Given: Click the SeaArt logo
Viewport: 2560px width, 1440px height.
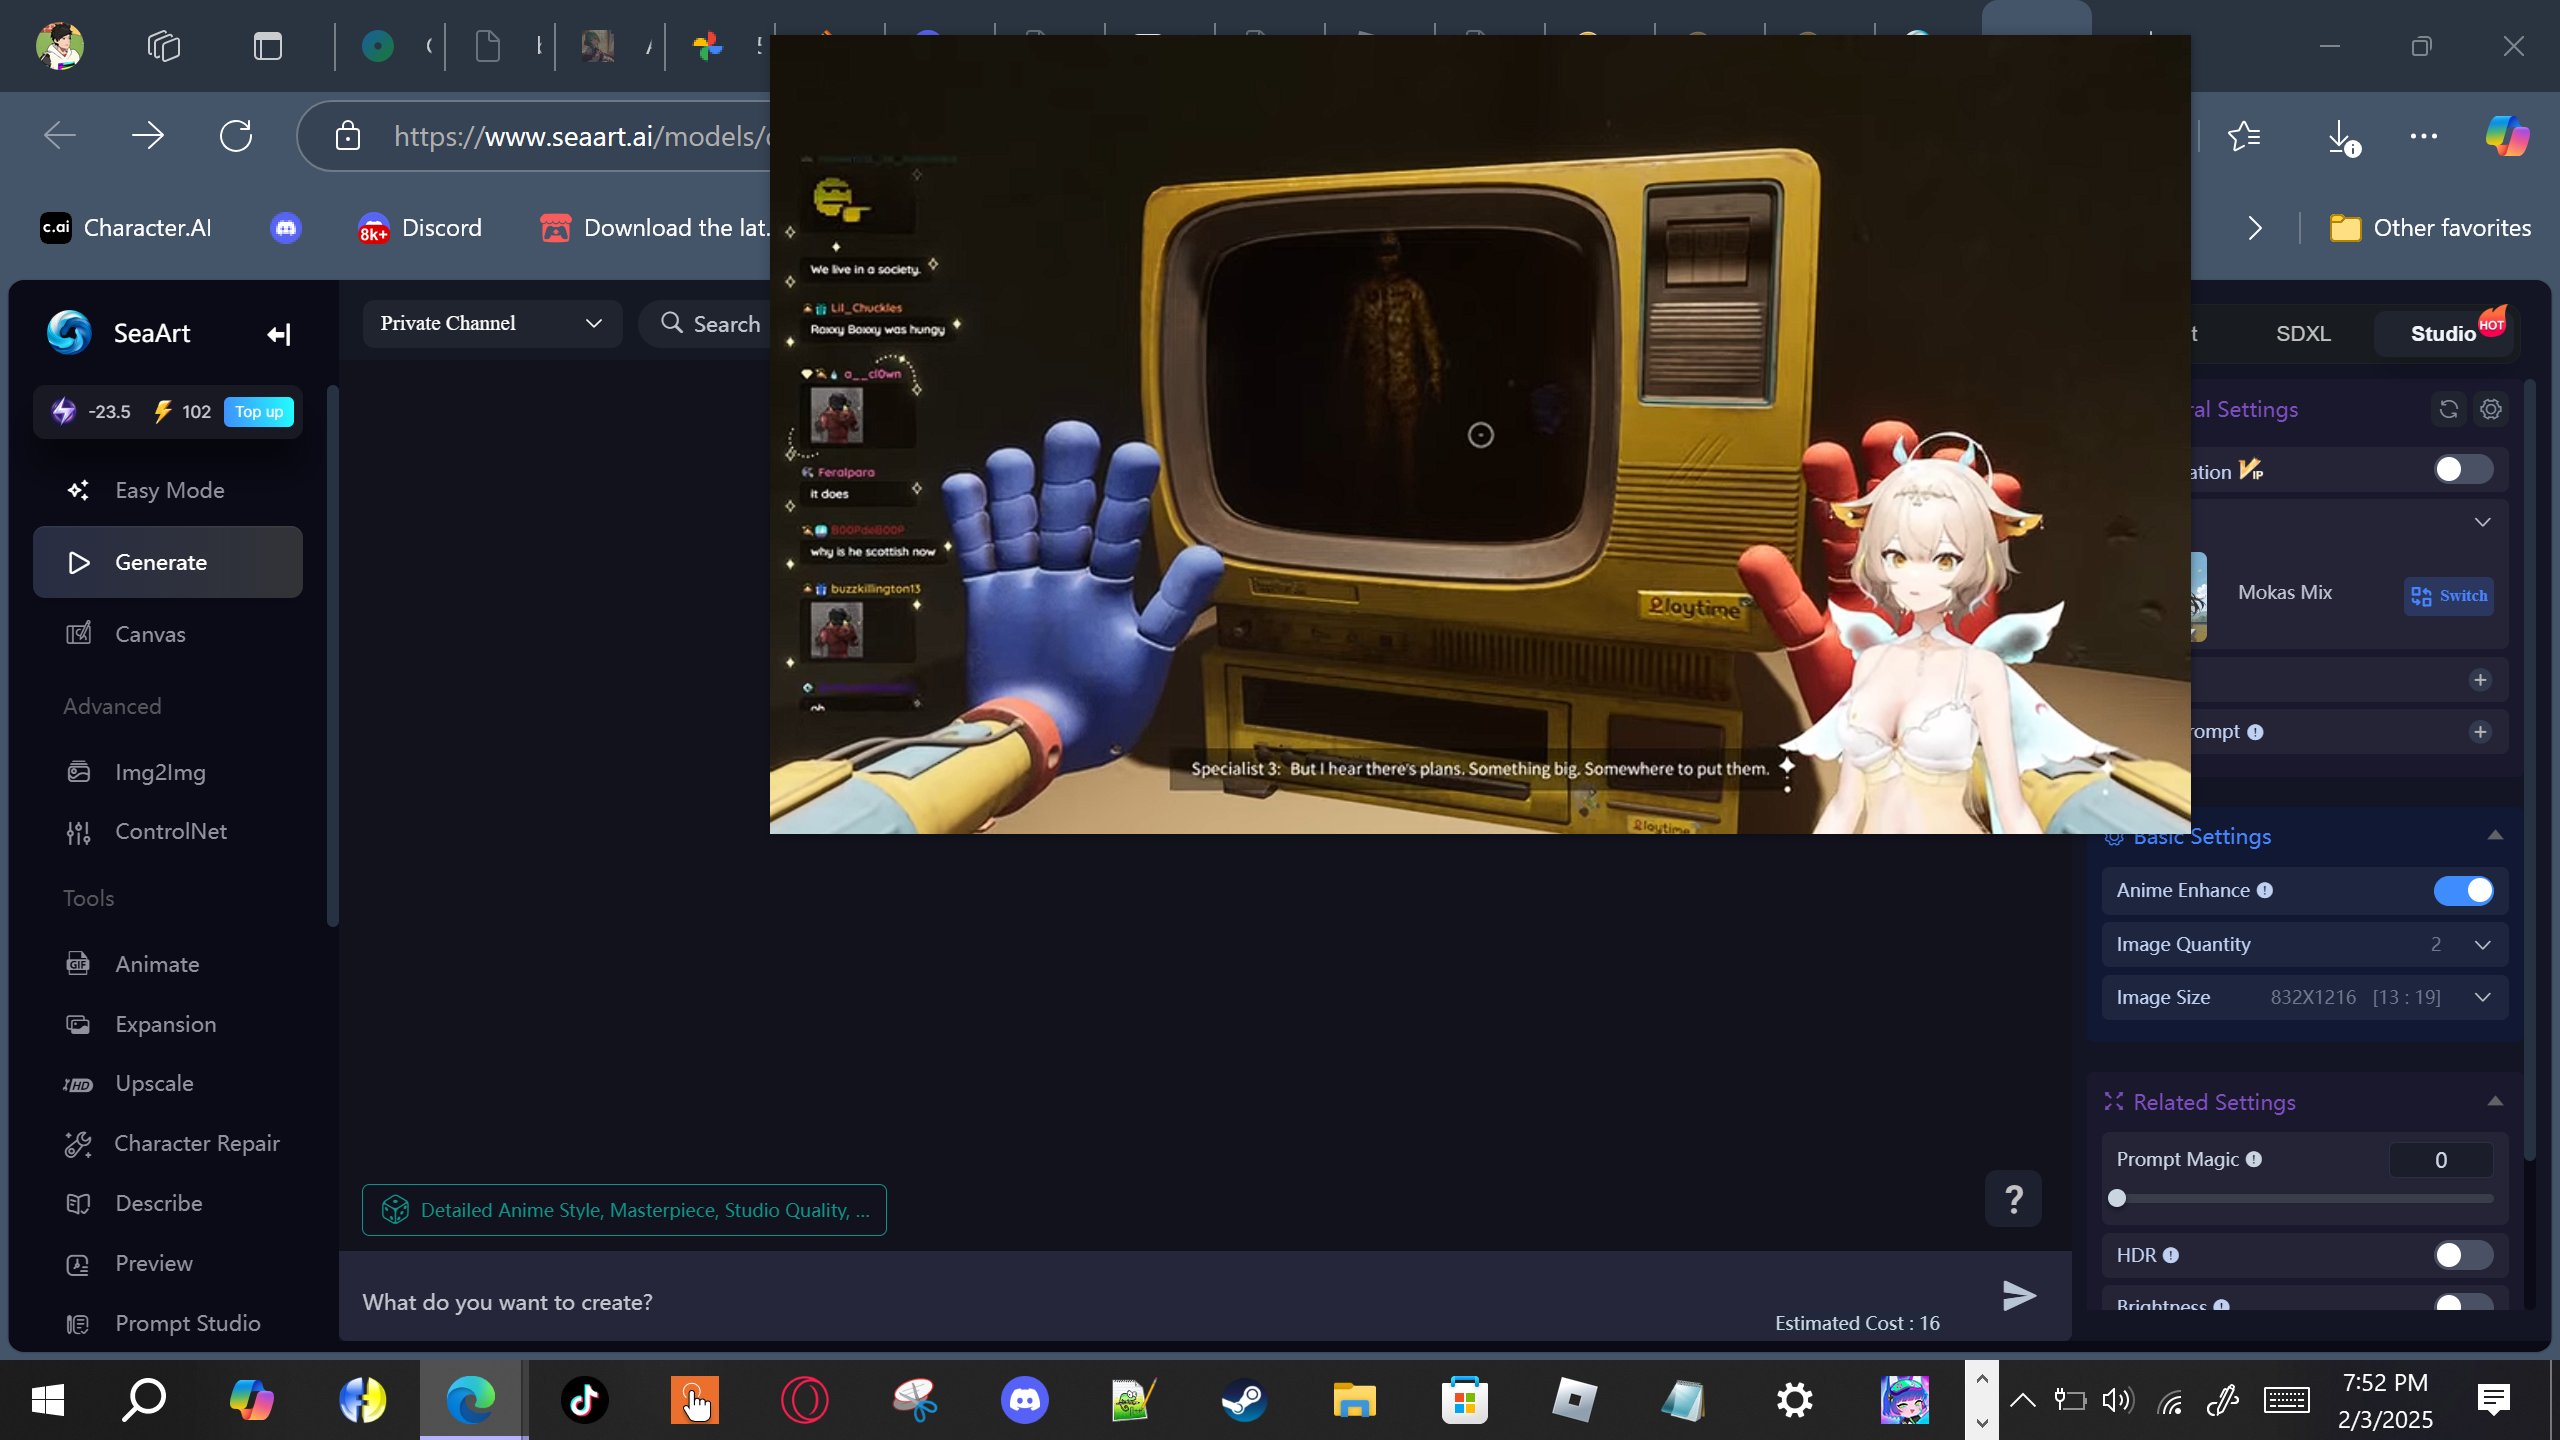Looking at the screenshot, I should (x=69, y=333).
